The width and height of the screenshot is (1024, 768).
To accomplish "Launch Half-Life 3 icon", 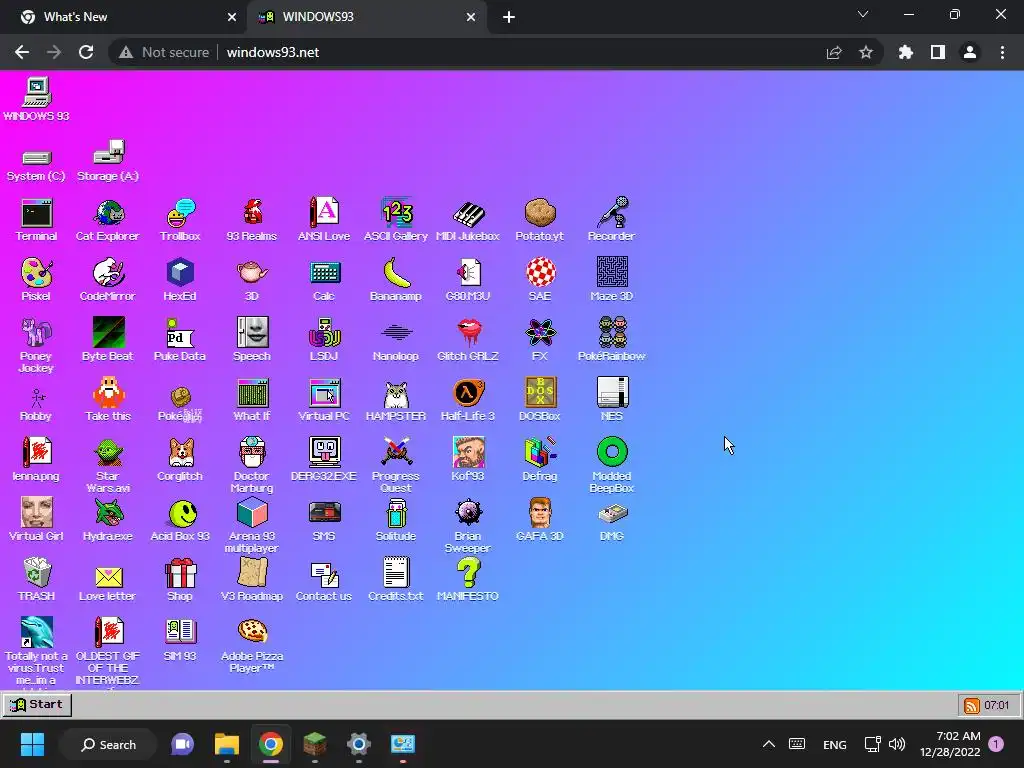I will click(468, 400).
